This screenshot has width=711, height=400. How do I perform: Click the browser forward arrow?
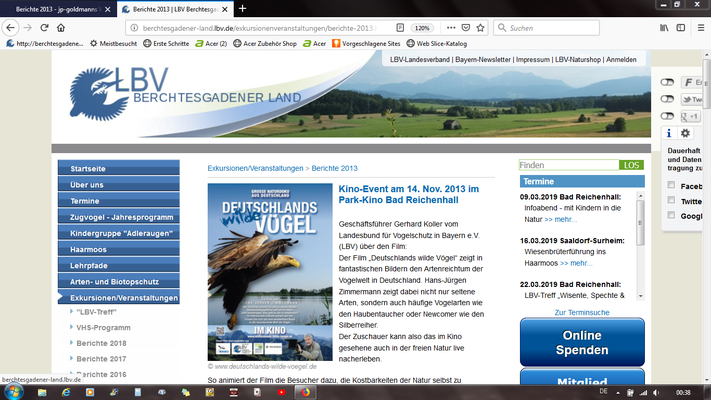tap(28, 28)
